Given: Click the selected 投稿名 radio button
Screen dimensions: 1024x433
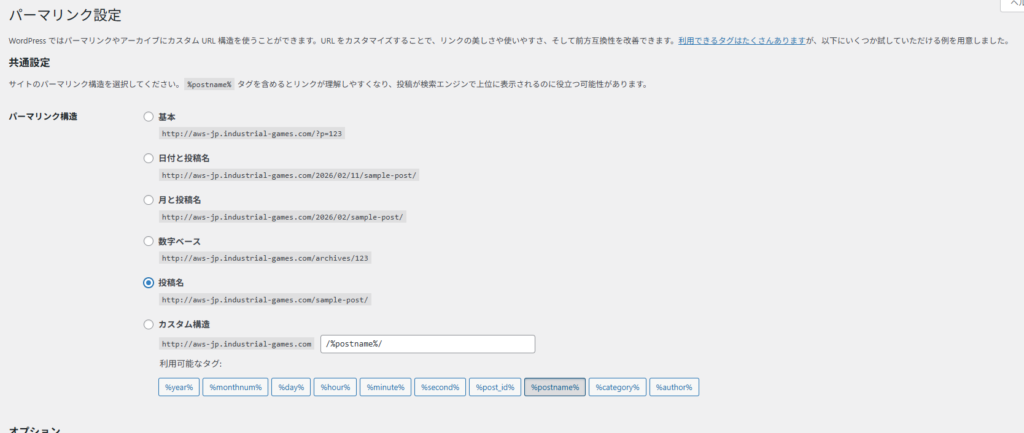Looking at the screenshot, I should point(149,283).
